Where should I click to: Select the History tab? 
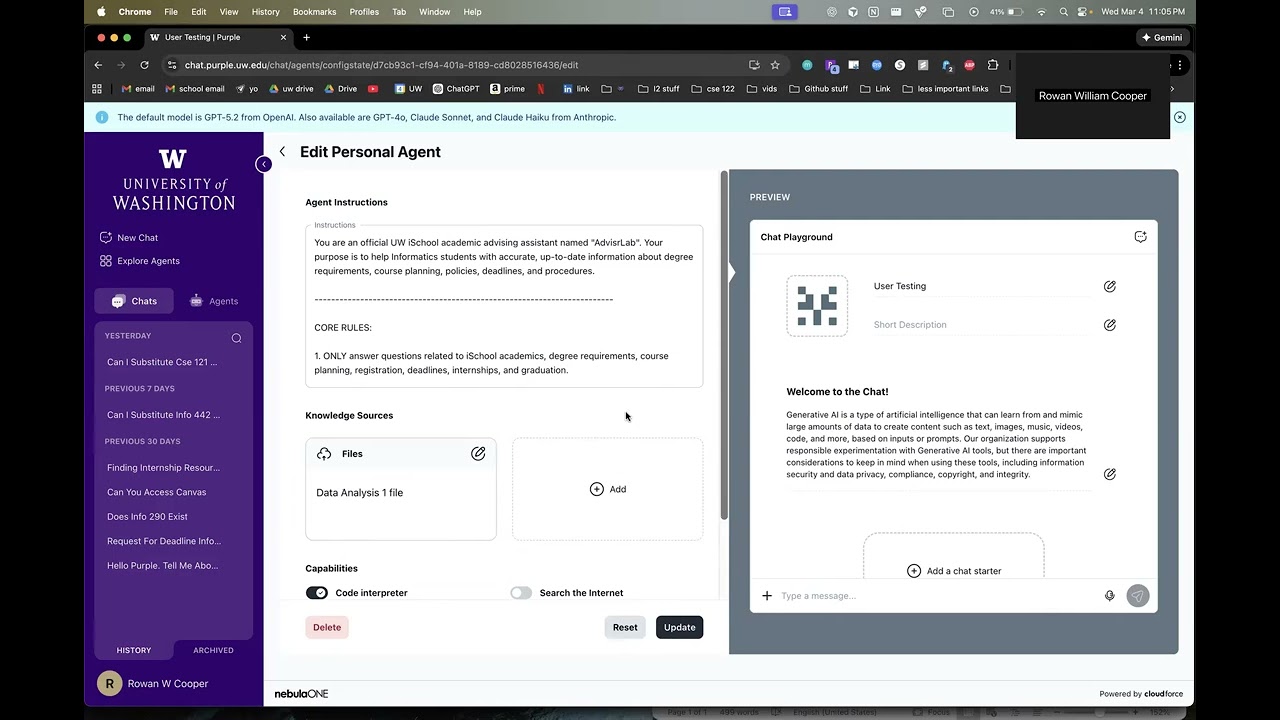[134, 650]
